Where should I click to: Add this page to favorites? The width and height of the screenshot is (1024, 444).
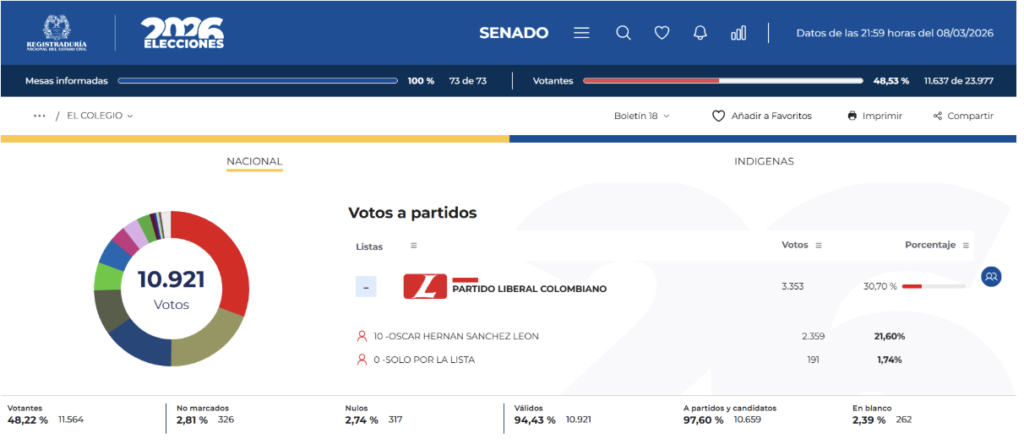pos(762,116)
